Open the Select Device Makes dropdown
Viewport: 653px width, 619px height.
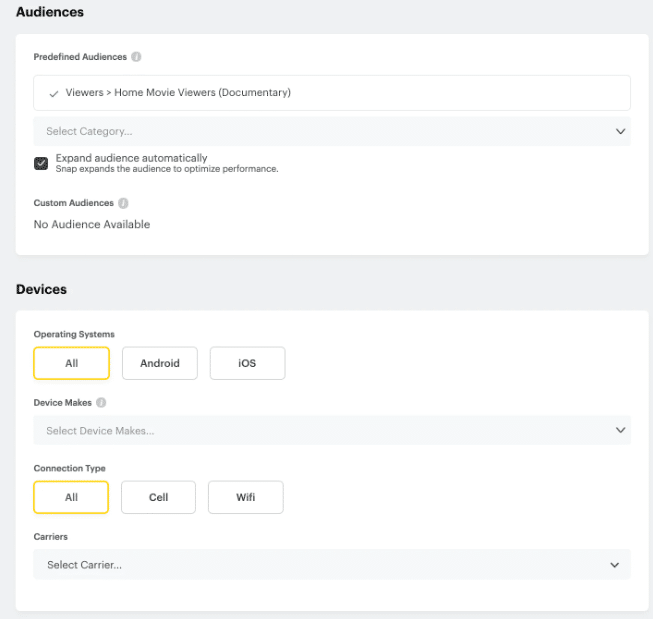[x=332, y=430]
